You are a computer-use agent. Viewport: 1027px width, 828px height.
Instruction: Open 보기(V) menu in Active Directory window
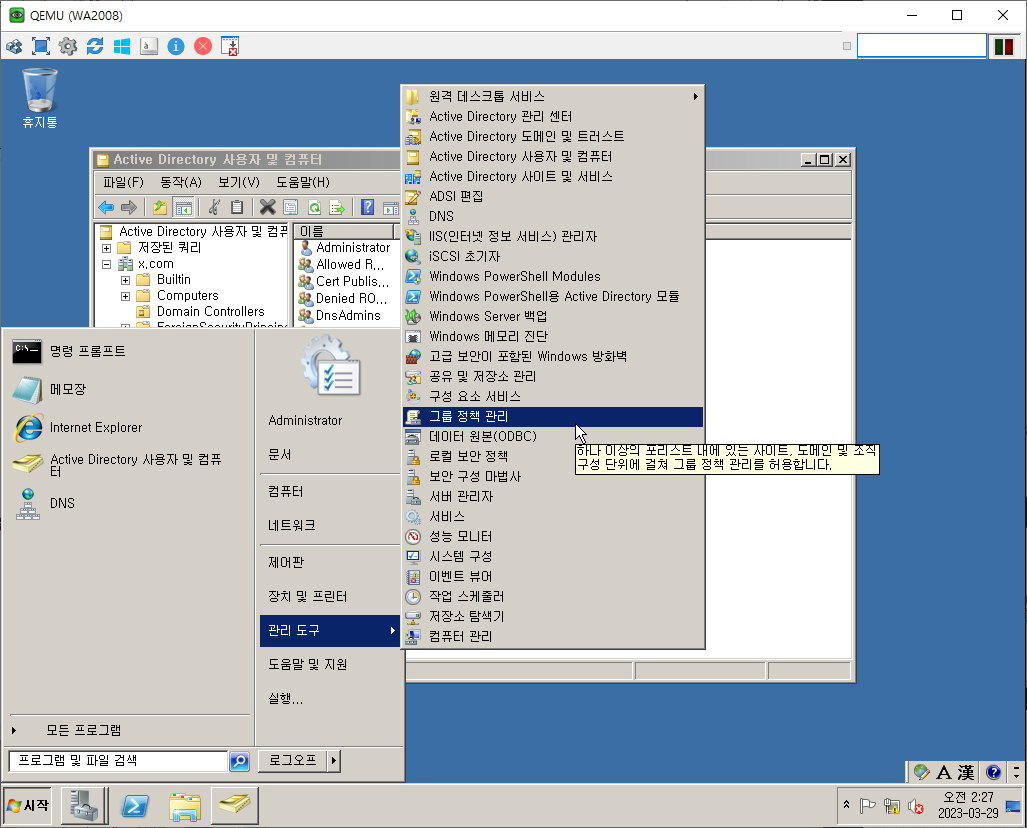pos(238,182)
